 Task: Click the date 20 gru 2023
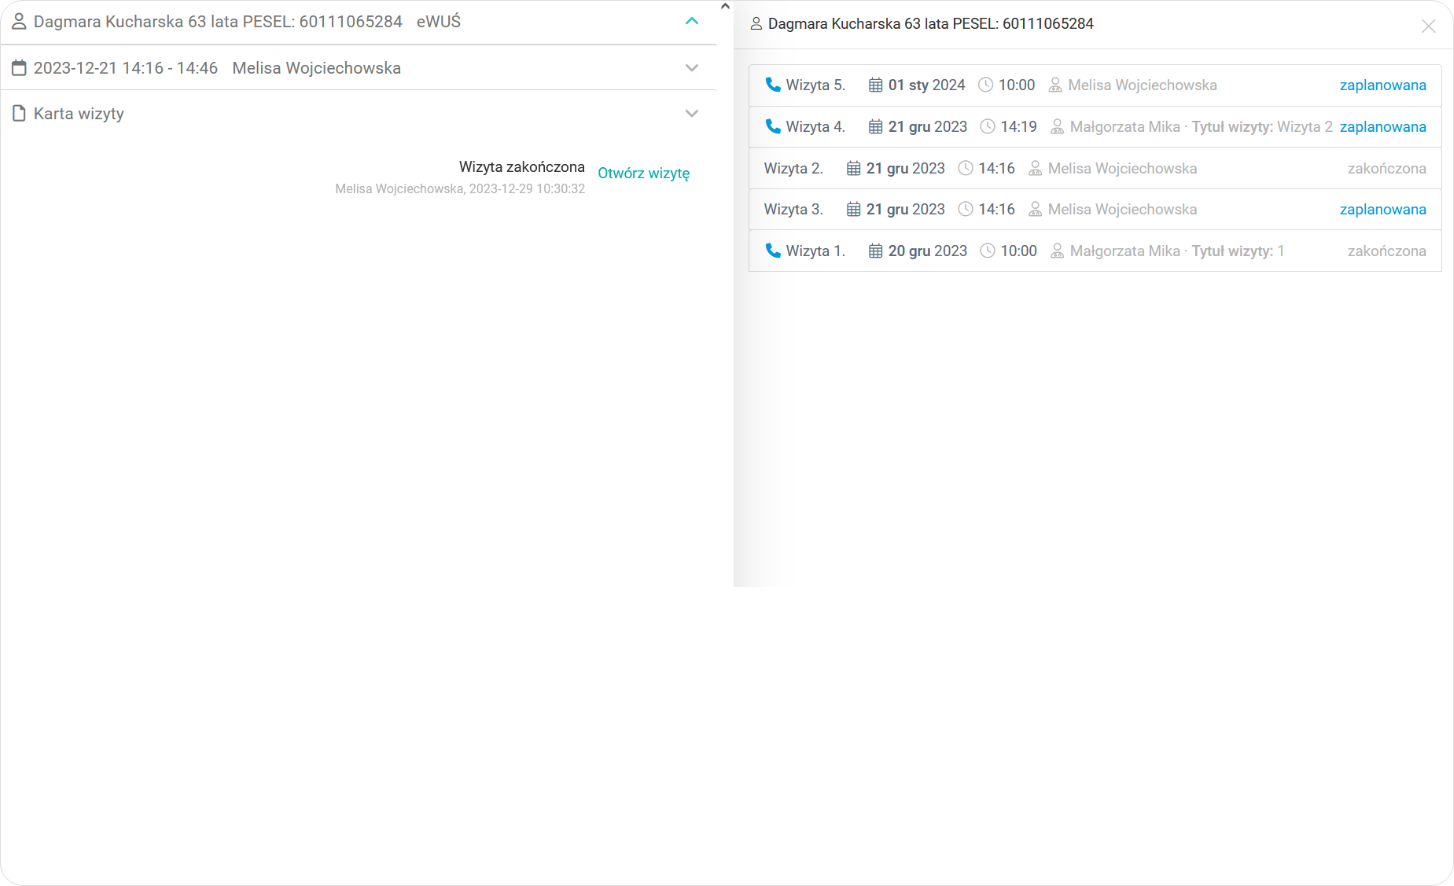click(928, 251)
